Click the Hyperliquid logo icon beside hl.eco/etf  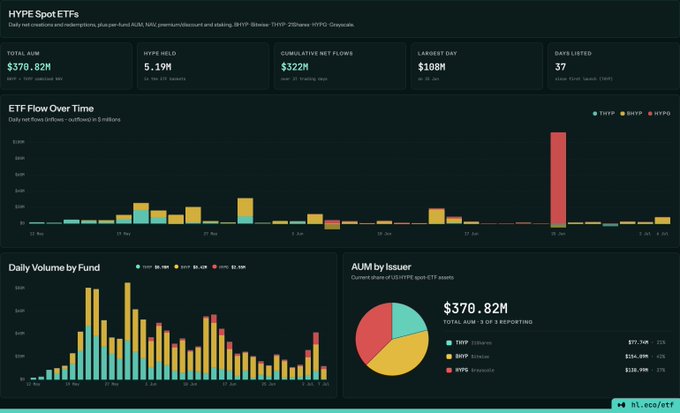coord(621,405)
